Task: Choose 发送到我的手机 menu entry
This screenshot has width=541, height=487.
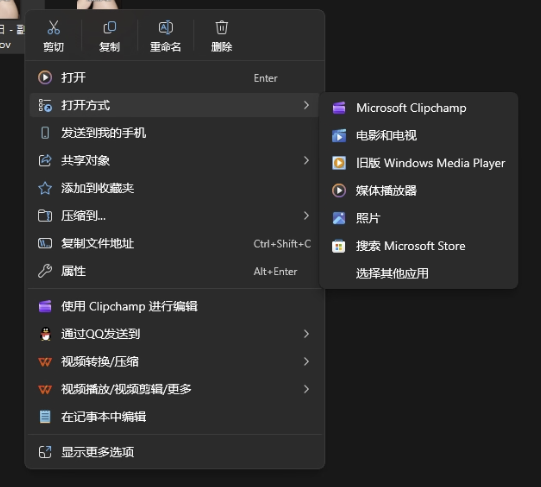Action: click(x=175, y=133)
